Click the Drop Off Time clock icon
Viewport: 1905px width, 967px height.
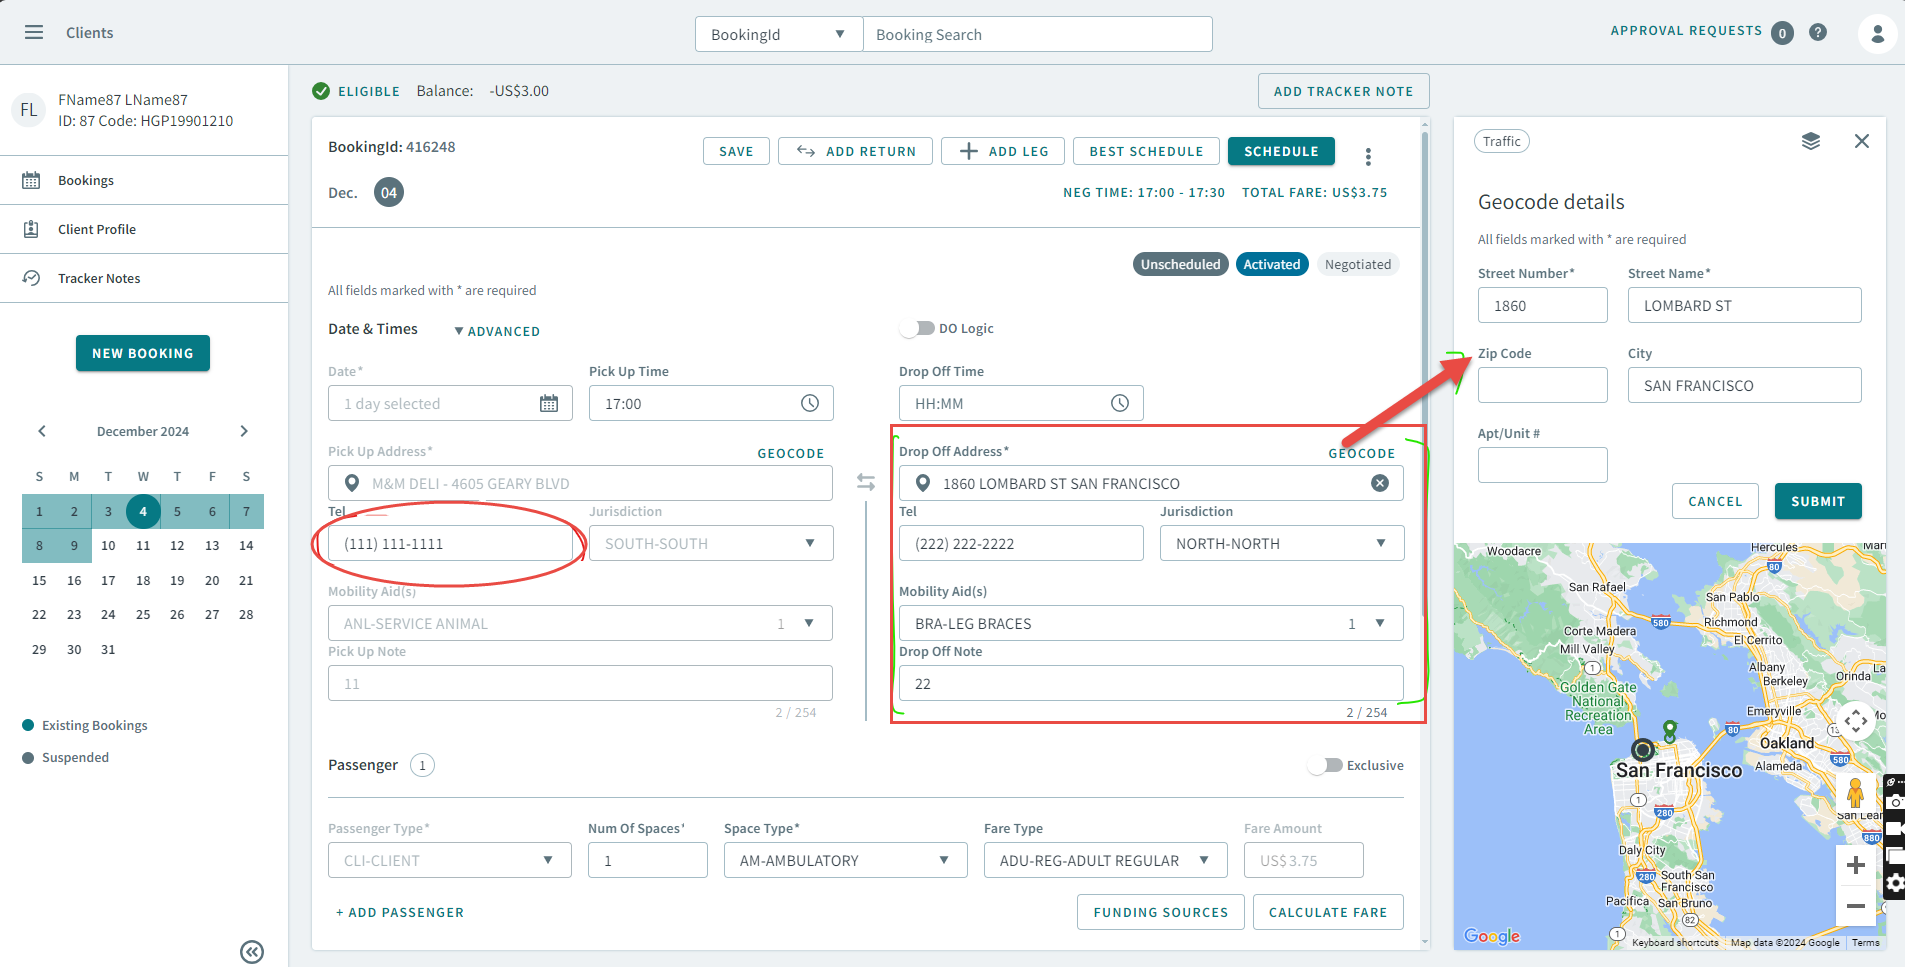tap(1120, 403)
